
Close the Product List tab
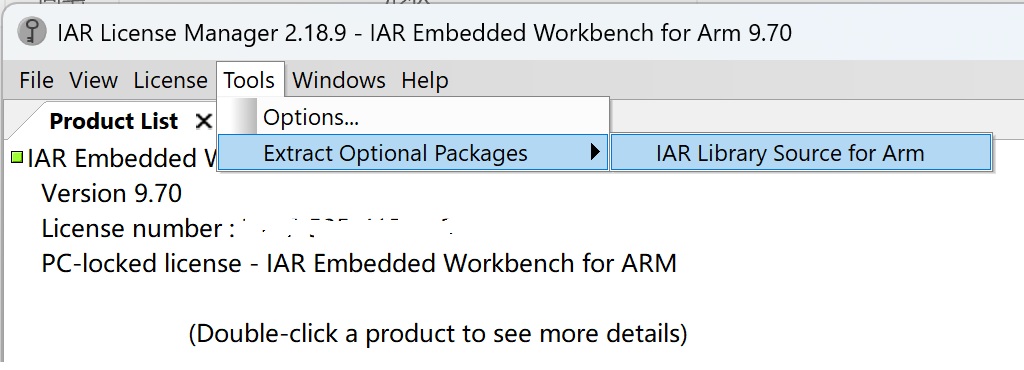pyautogui.click(x=204, y=121)
